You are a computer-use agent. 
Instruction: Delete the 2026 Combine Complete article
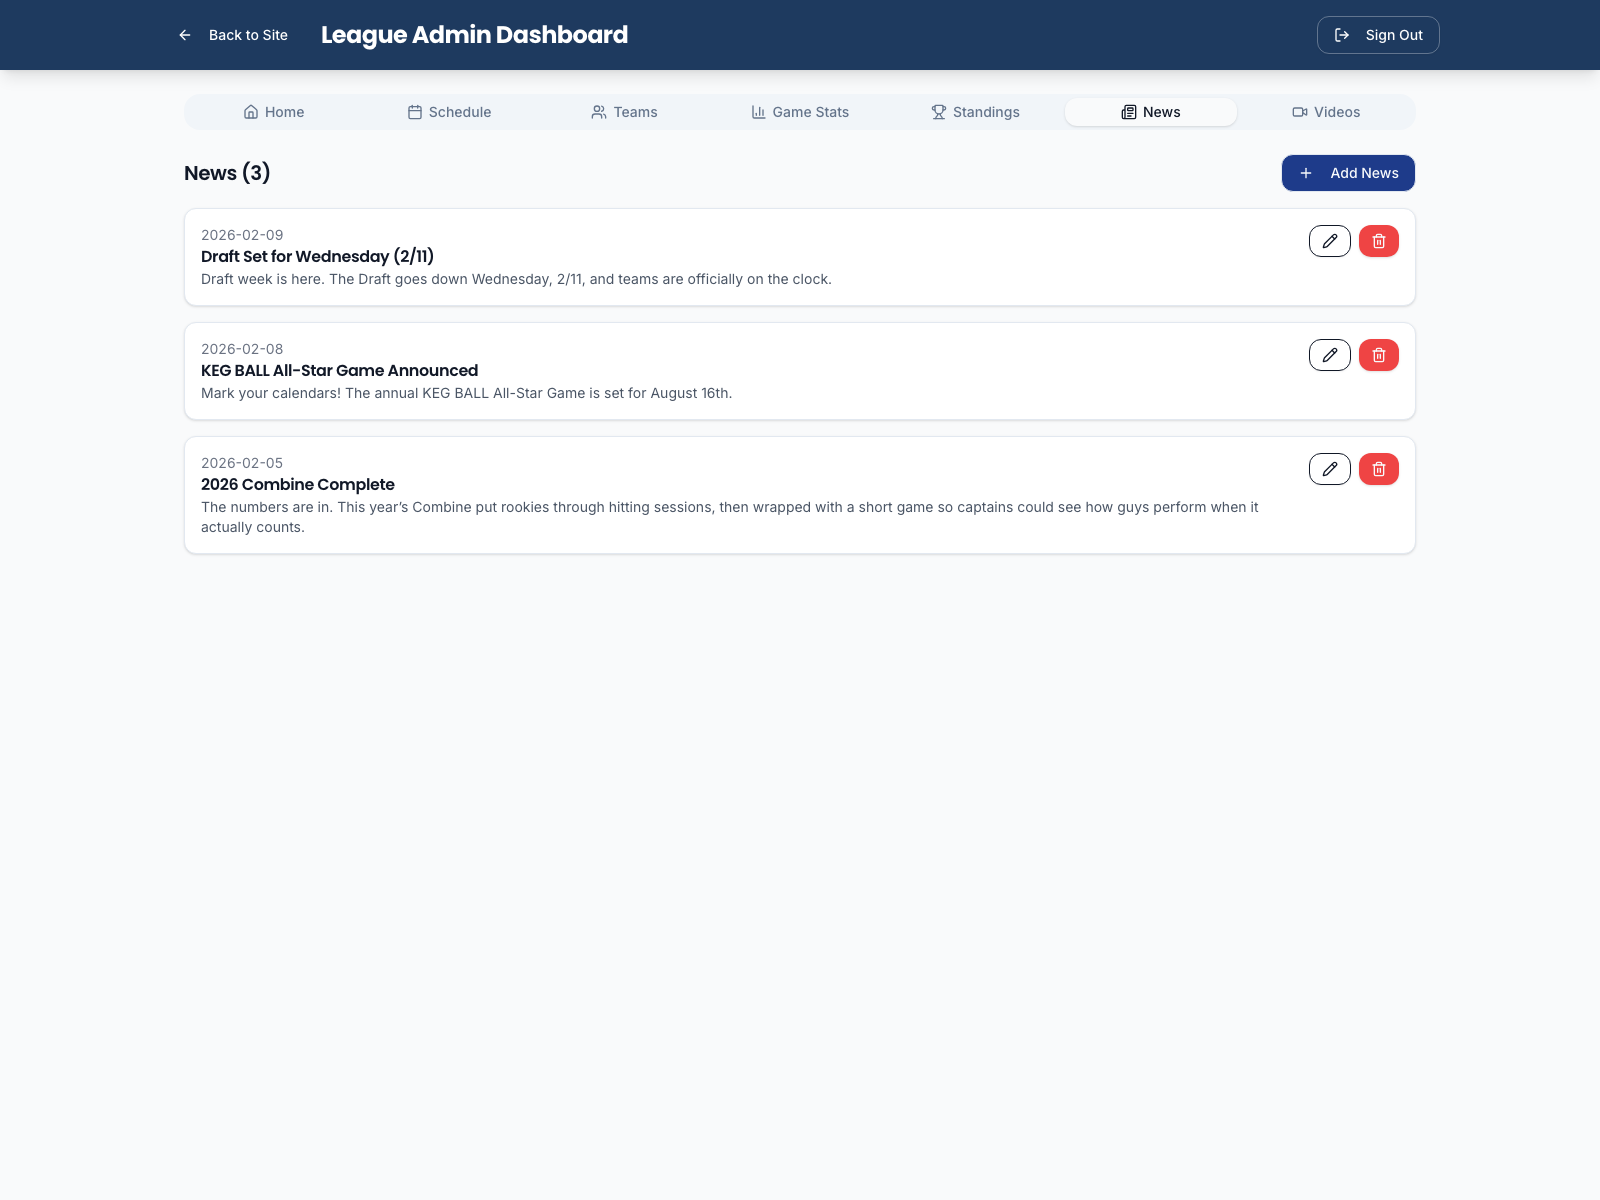[1378, 468]
